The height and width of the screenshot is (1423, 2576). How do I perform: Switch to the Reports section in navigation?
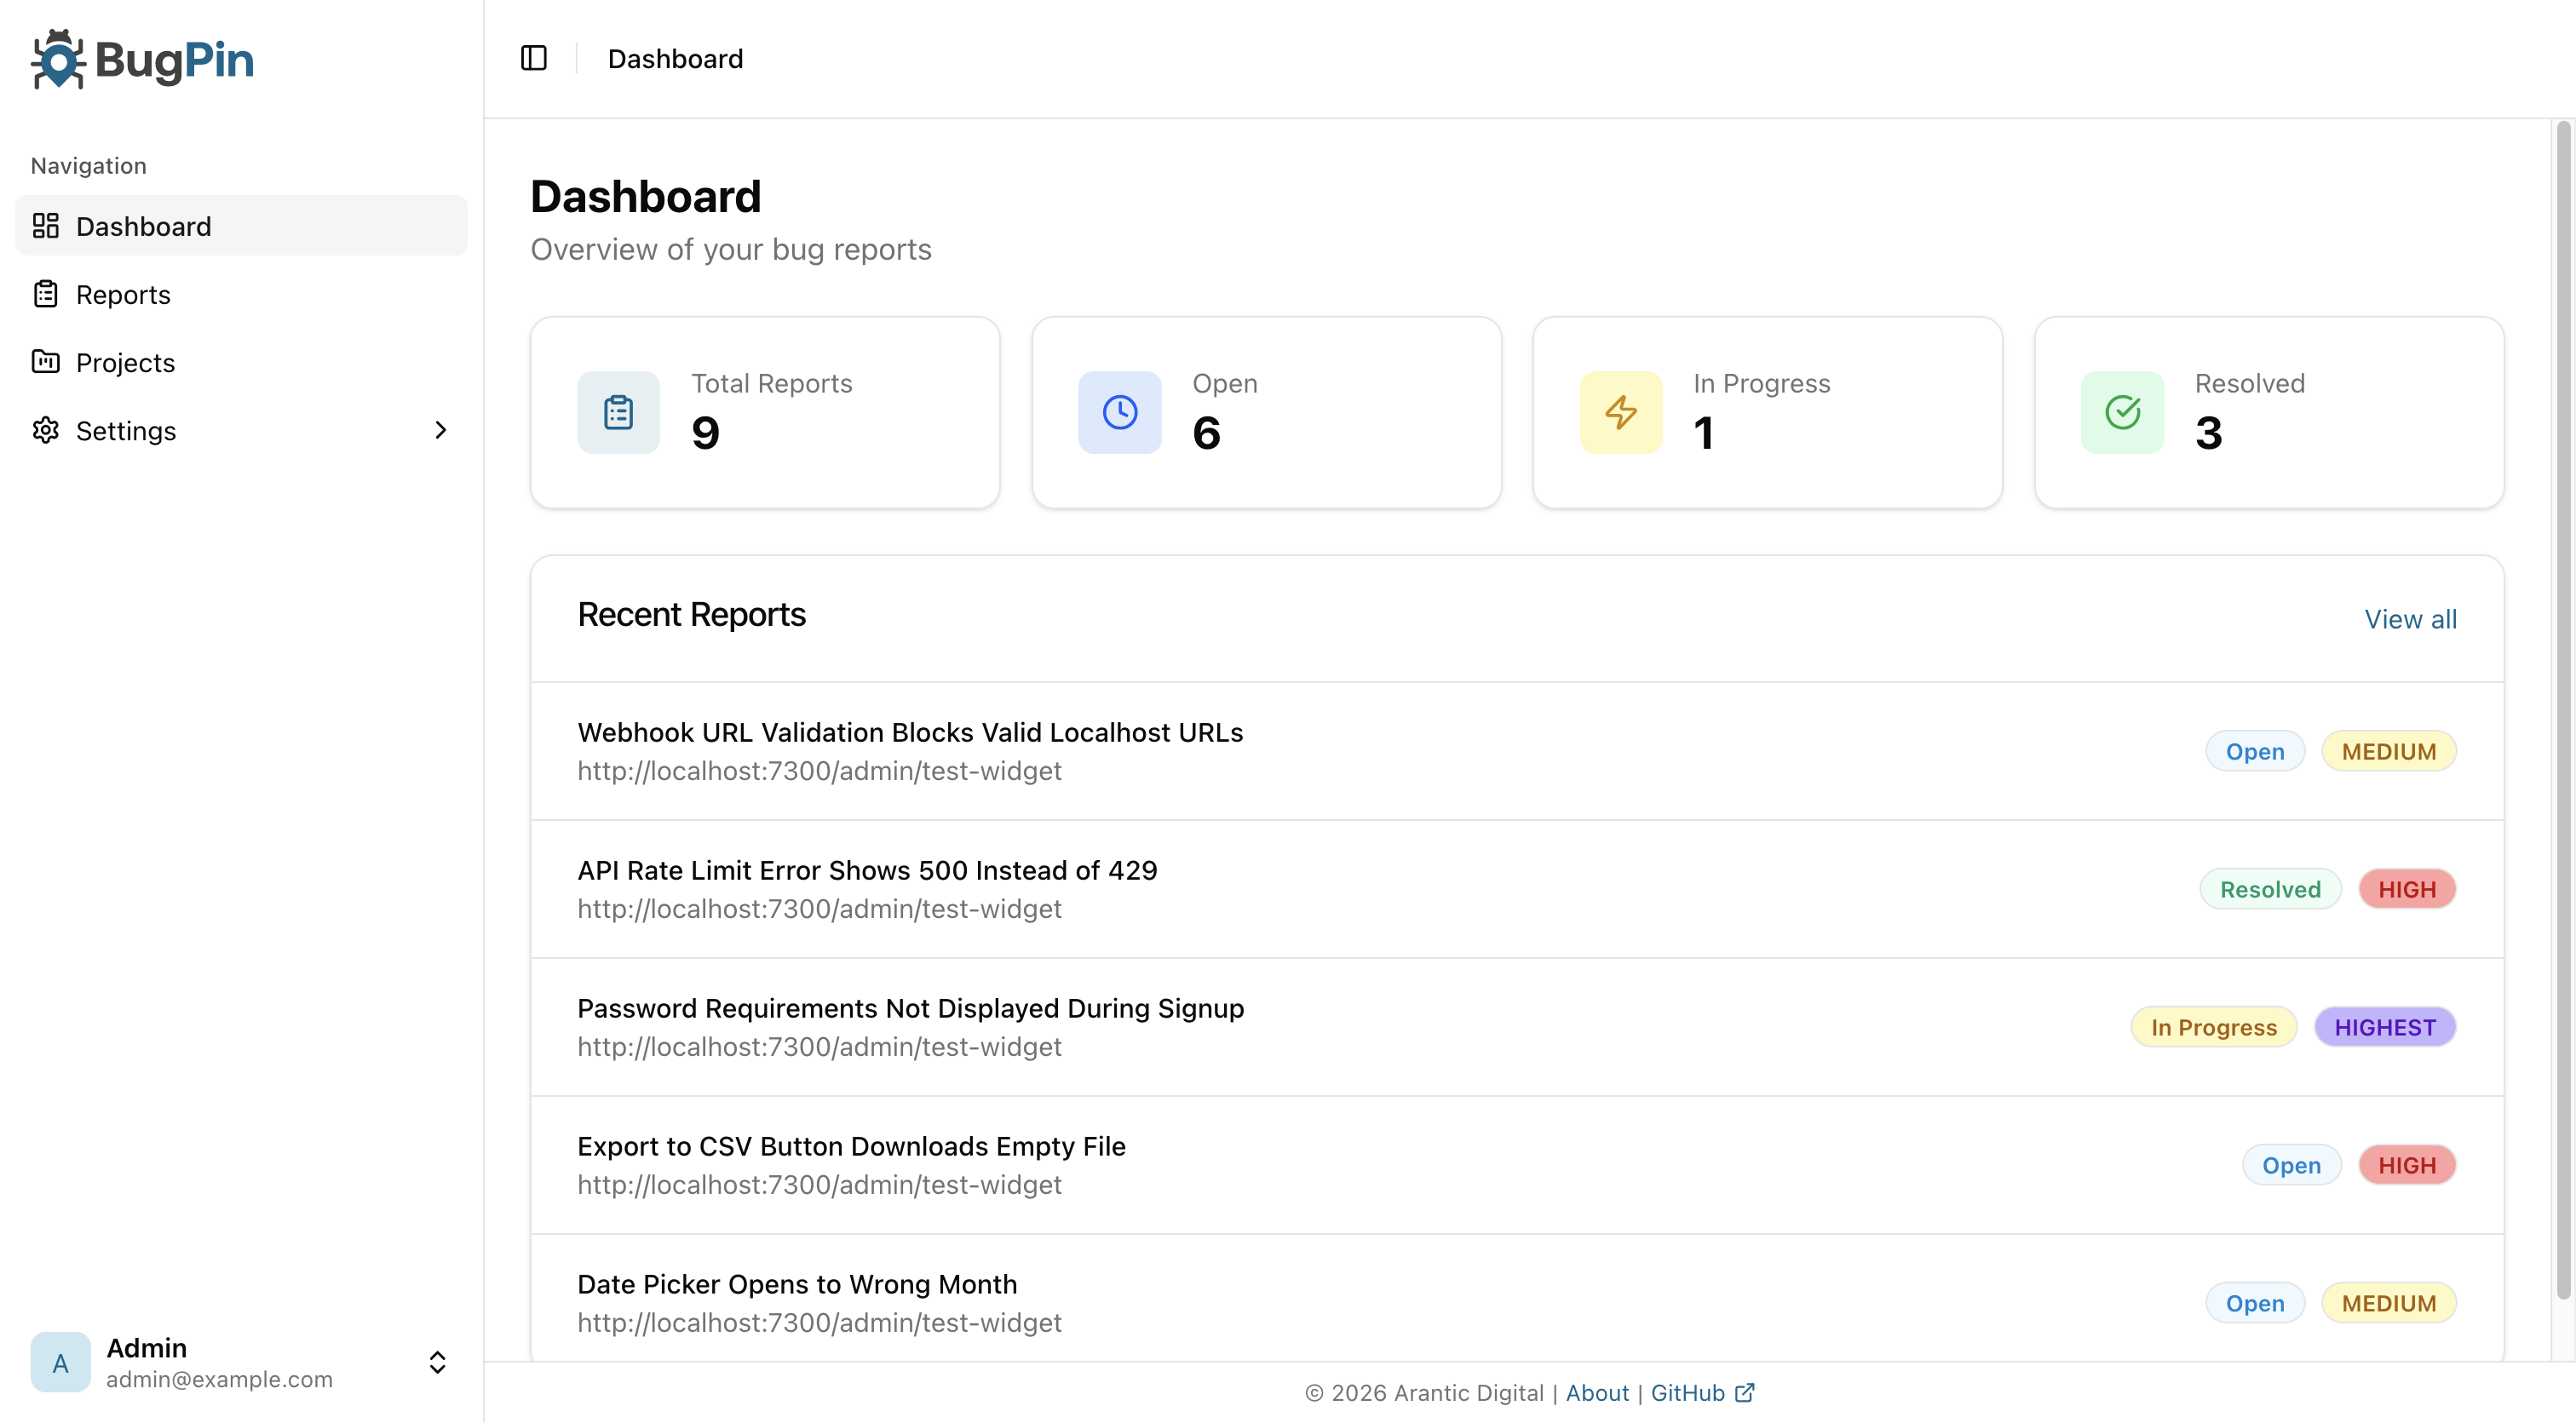click(123, 294)
